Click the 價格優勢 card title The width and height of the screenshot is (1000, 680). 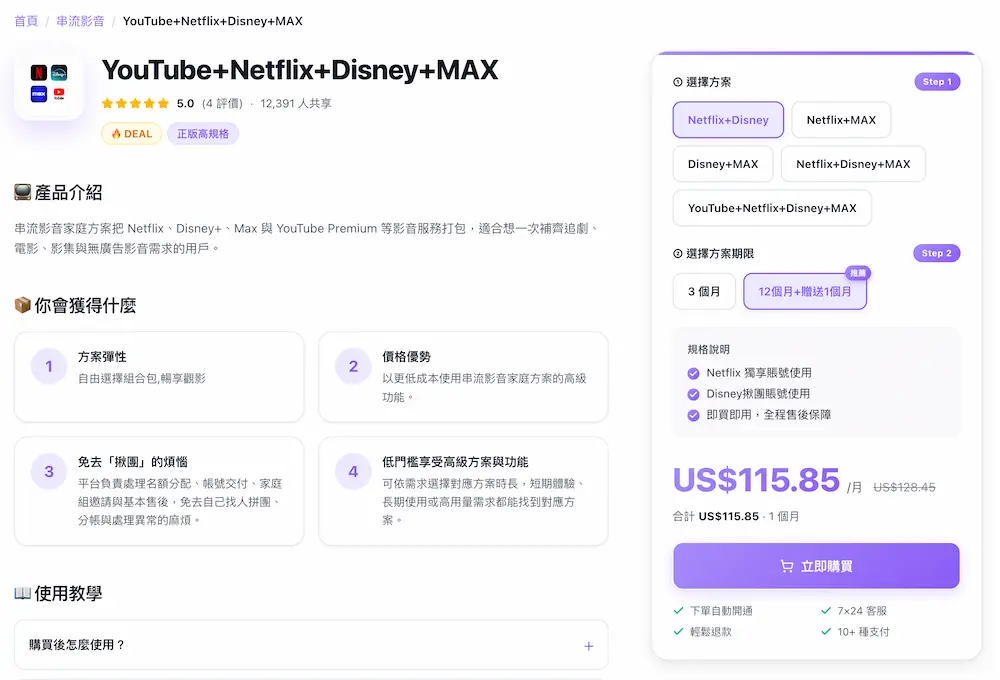click(406, 357)
